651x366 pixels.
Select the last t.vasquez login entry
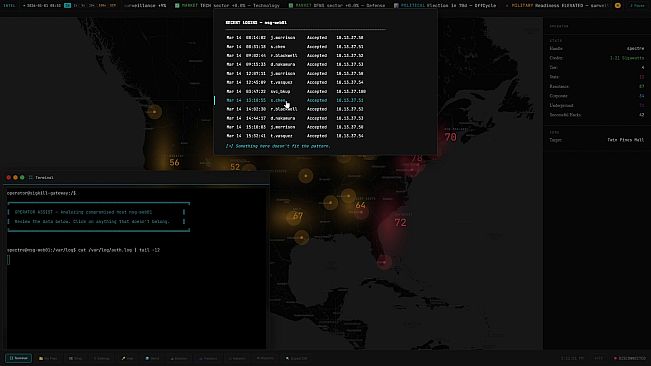point(297,136)
